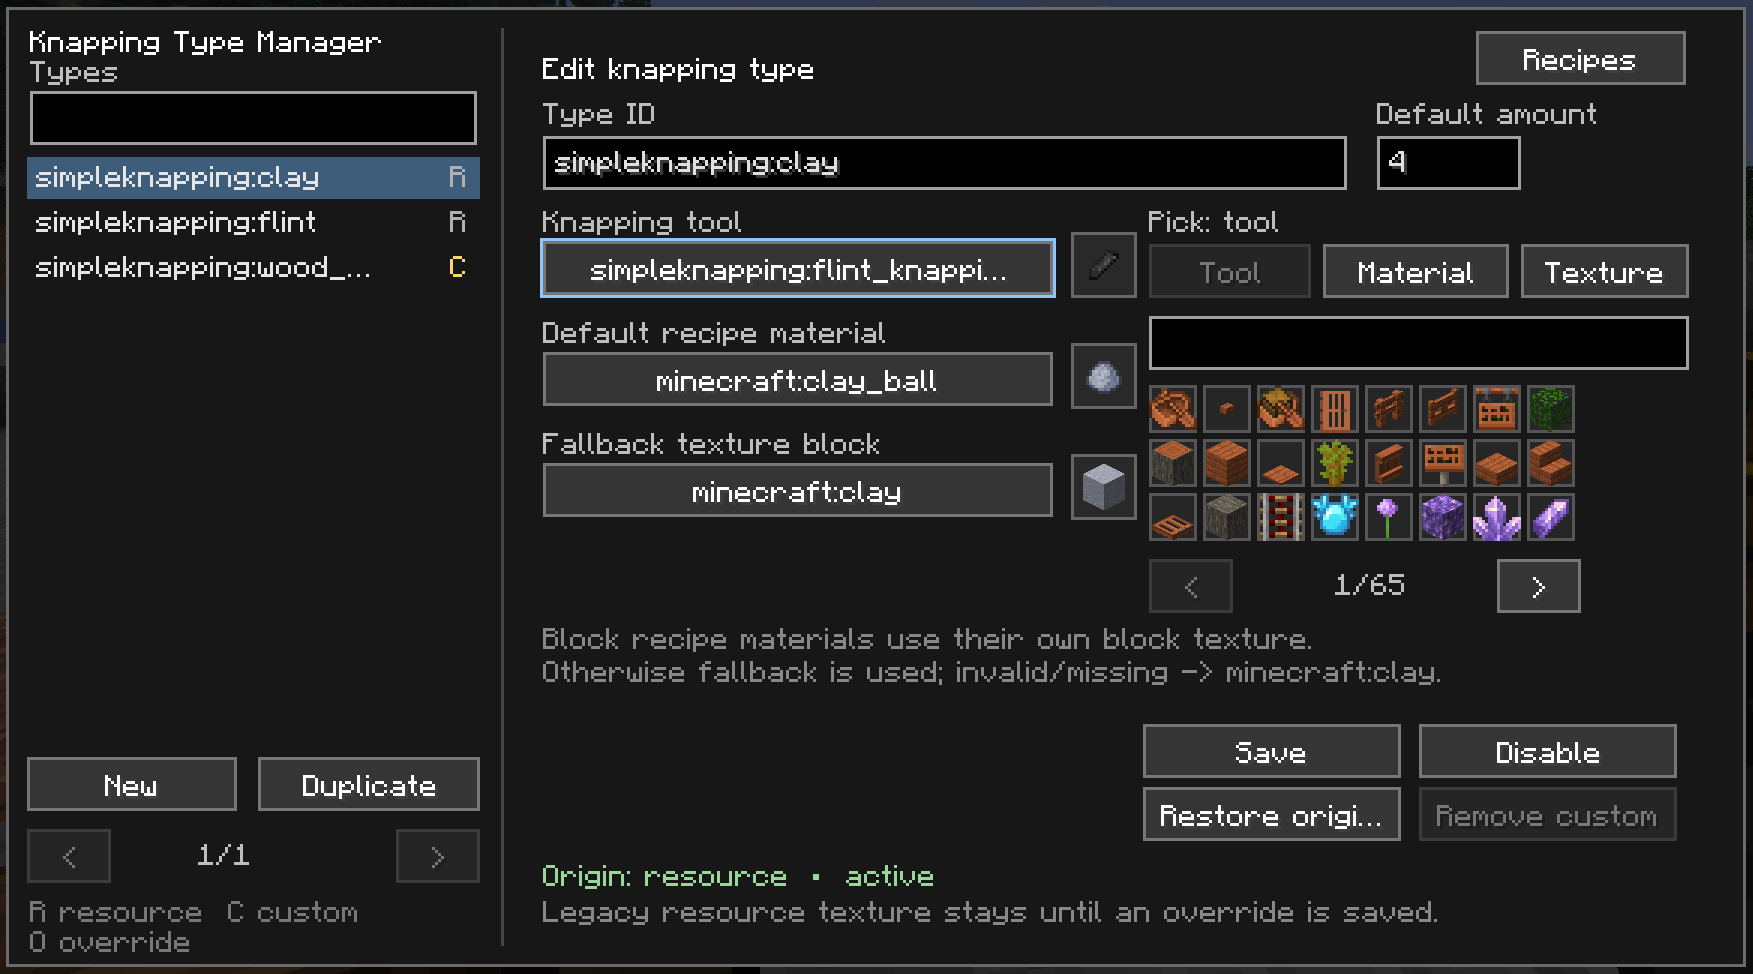Pick the amethyst block

click(x=1443, y=517)
